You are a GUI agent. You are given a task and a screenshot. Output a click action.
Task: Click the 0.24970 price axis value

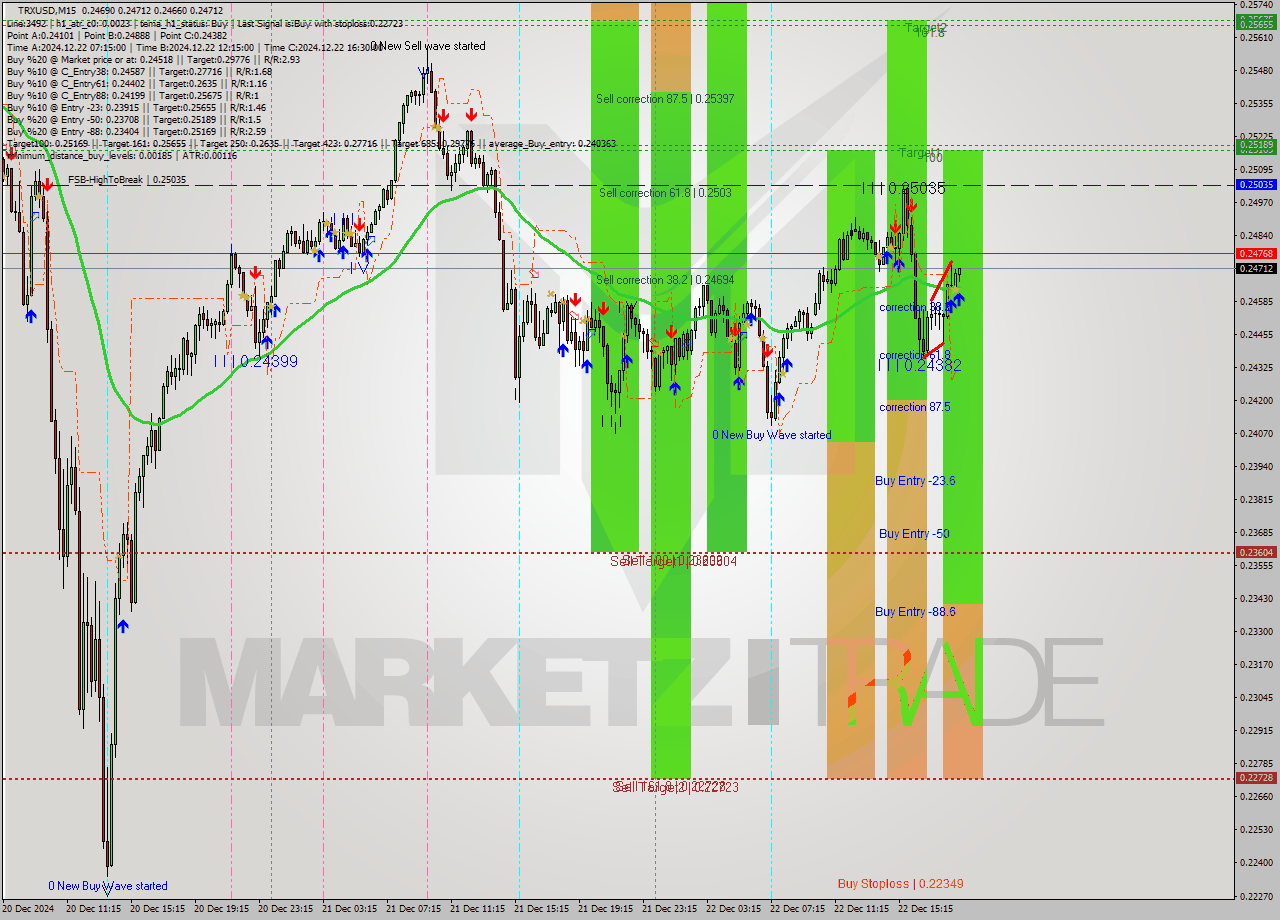point(1257,202)
